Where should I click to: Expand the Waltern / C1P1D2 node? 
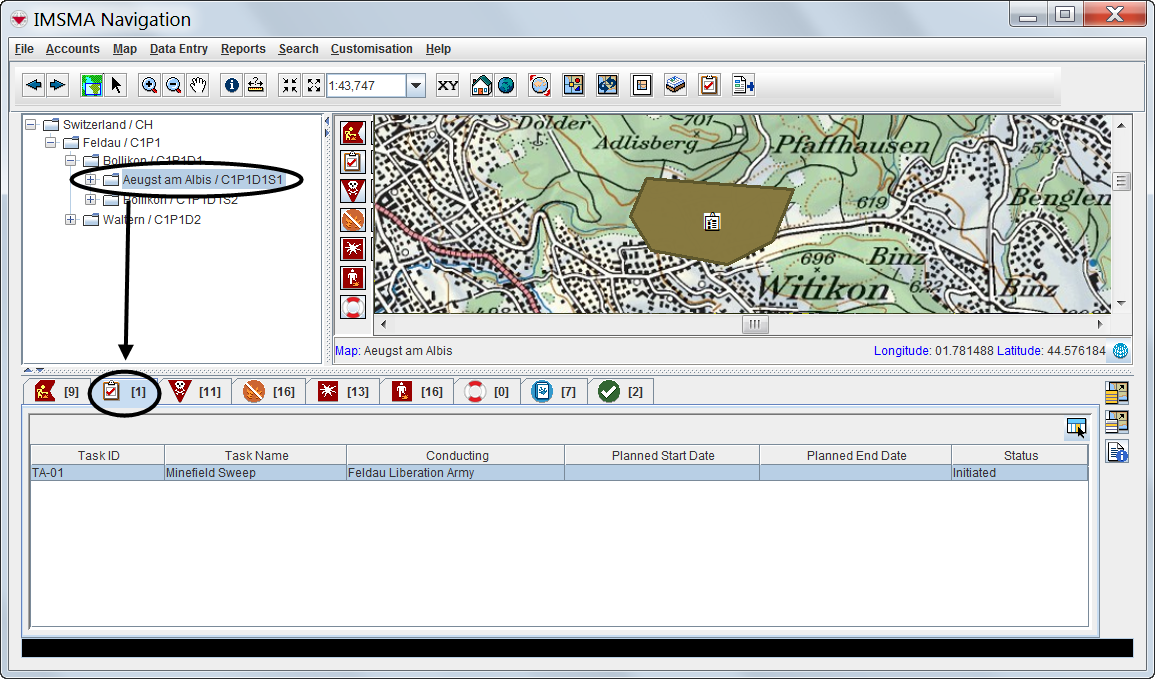(70, 220)
